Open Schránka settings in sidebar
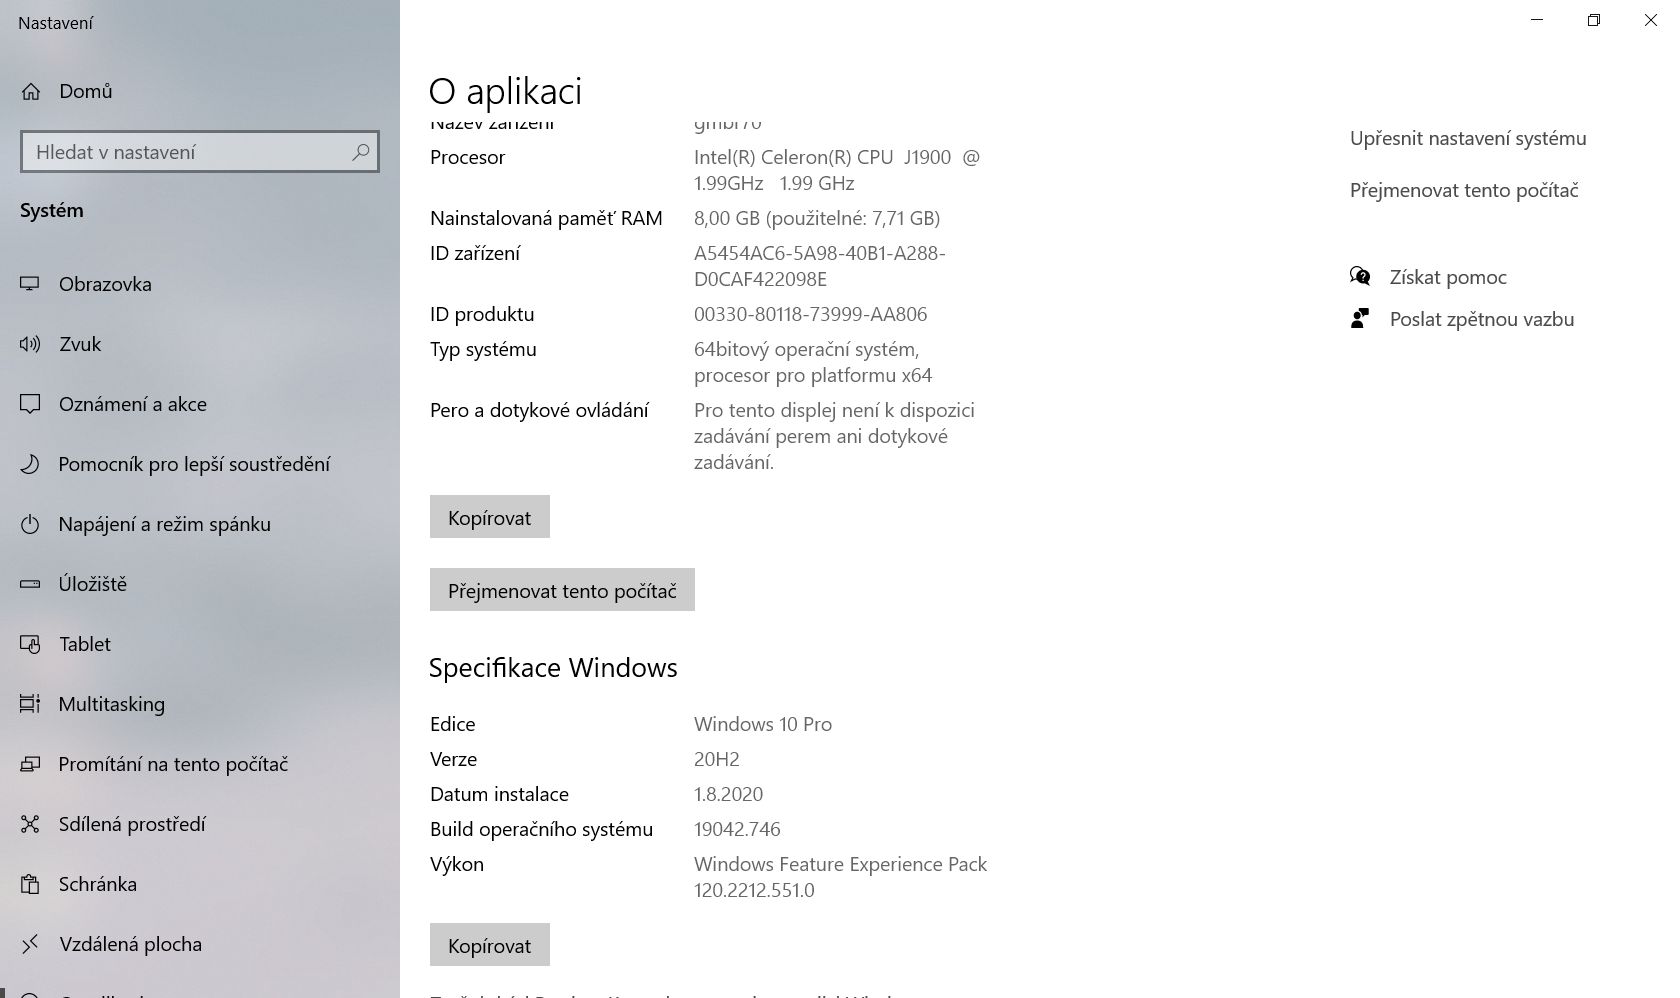Viewport: 1680px width, 998px height. [x=200, y=884]
